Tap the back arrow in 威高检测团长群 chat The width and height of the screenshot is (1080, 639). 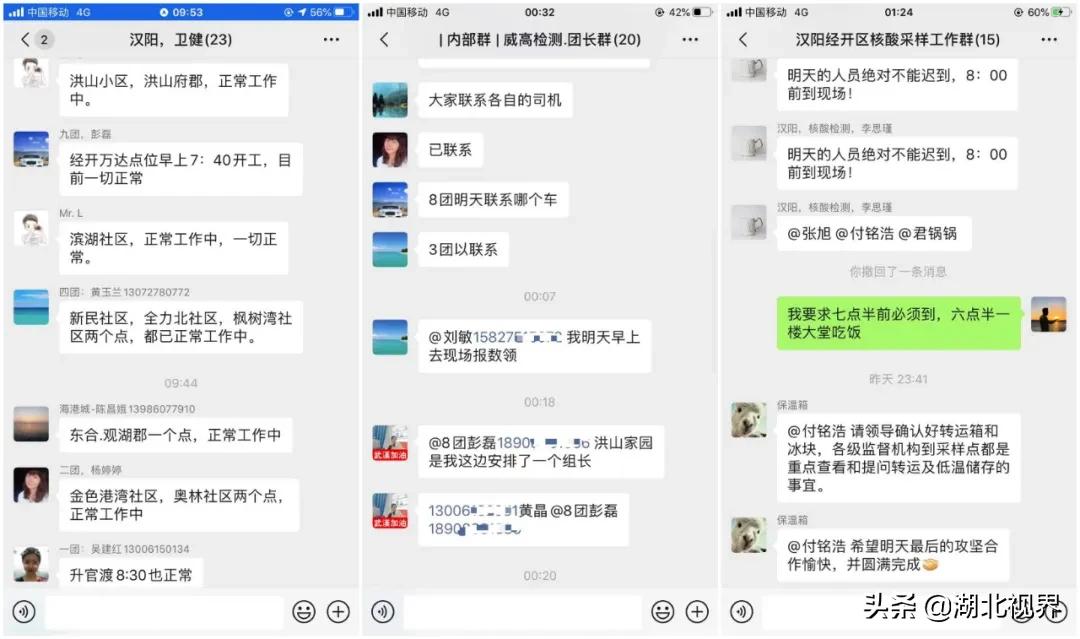(x=382, y=38)
